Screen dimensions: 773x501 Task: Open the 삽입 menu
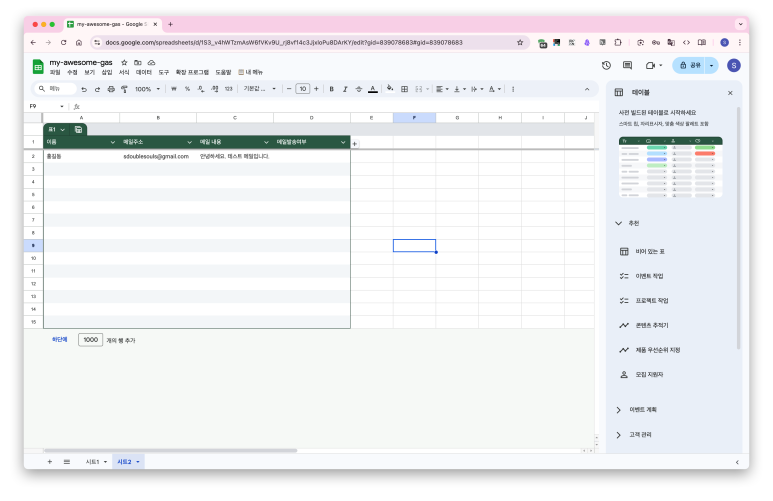click(107, 72)
